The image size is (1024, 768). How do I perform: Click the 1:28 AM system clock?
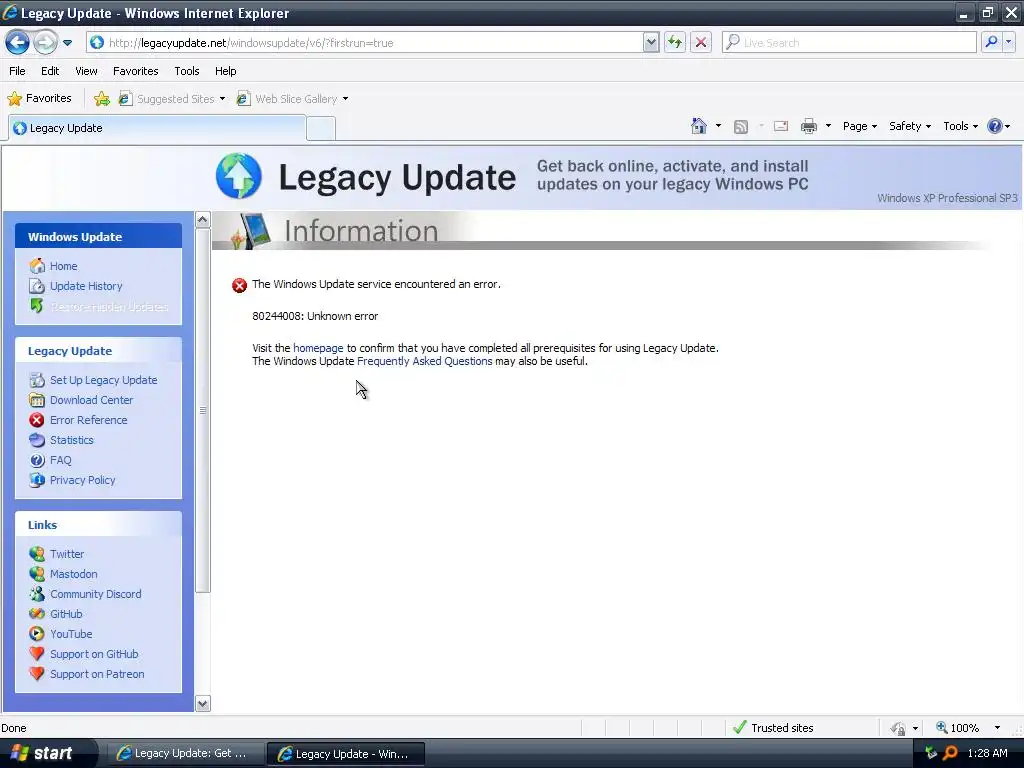click(987, 753)
